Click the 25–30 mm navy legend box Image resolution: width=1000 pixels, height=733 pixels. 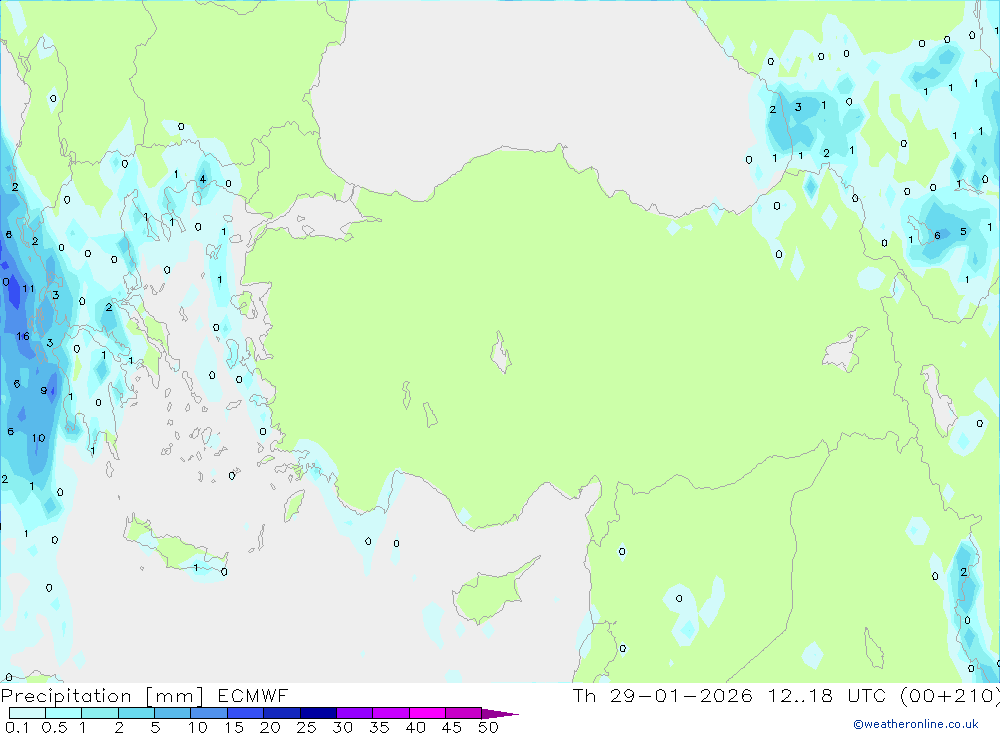point(318,713)
